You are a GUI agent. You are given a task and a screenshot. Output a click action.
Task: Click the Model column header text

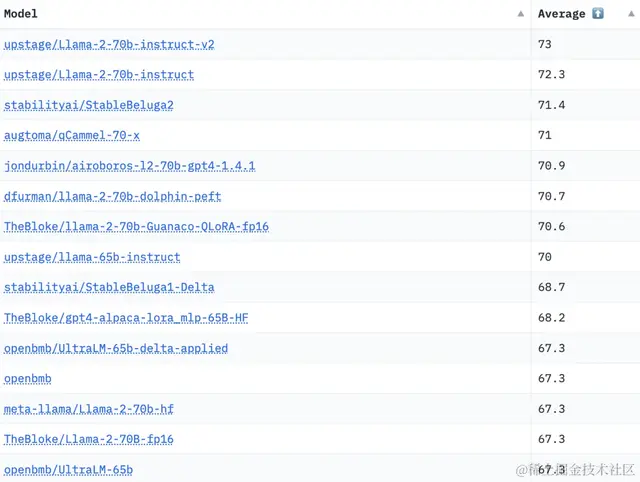(x=20, y=14)
